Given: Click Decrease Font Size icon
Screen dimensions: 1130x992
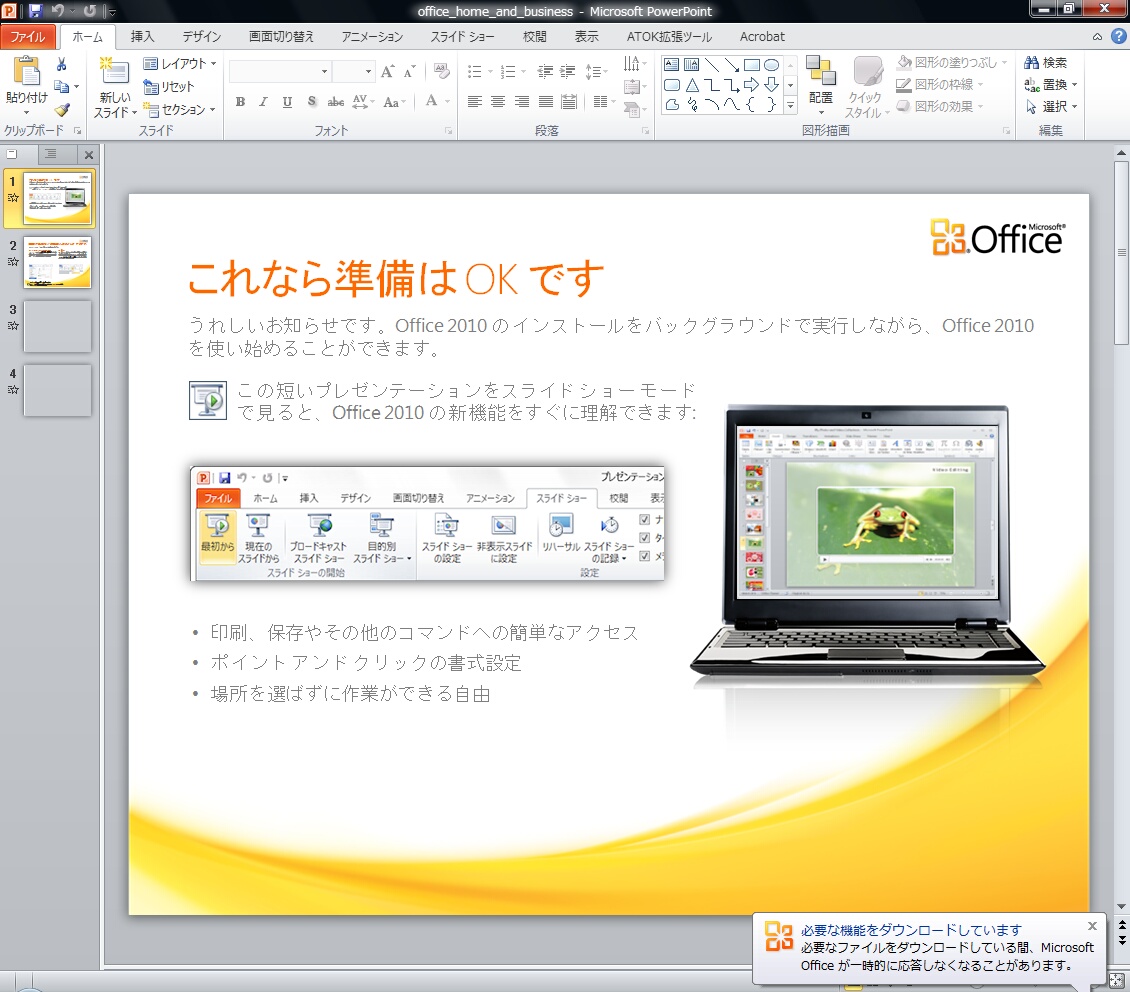Looking at the screenshot, I should click(409, 71).
